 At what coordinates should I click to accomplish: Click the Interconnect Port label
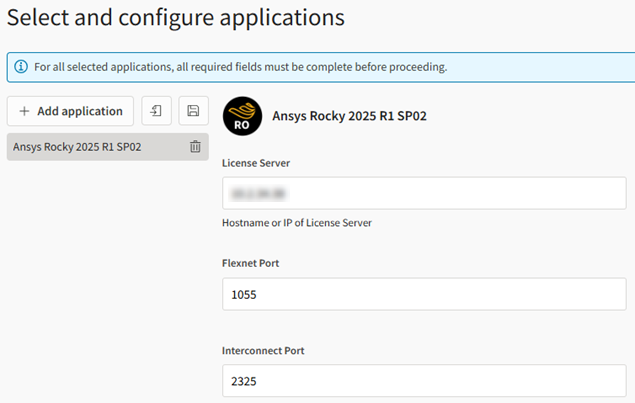click(x=263, y=351)
